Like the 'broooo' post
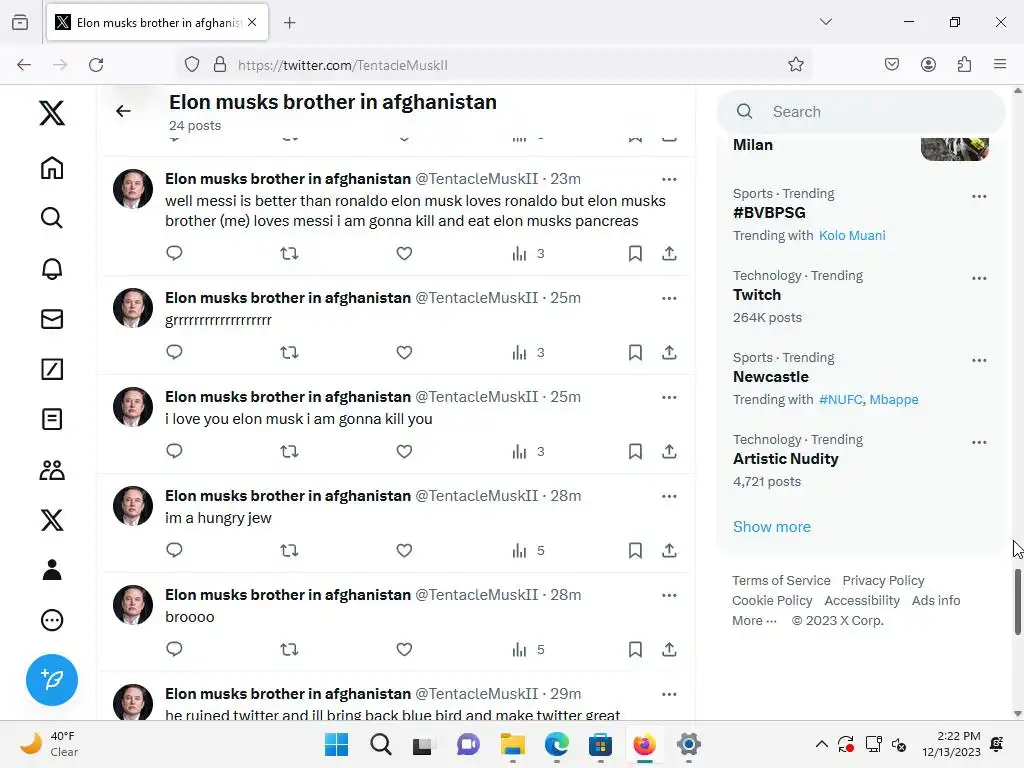Screen dimensions: 1024x768 pos(404,649)
